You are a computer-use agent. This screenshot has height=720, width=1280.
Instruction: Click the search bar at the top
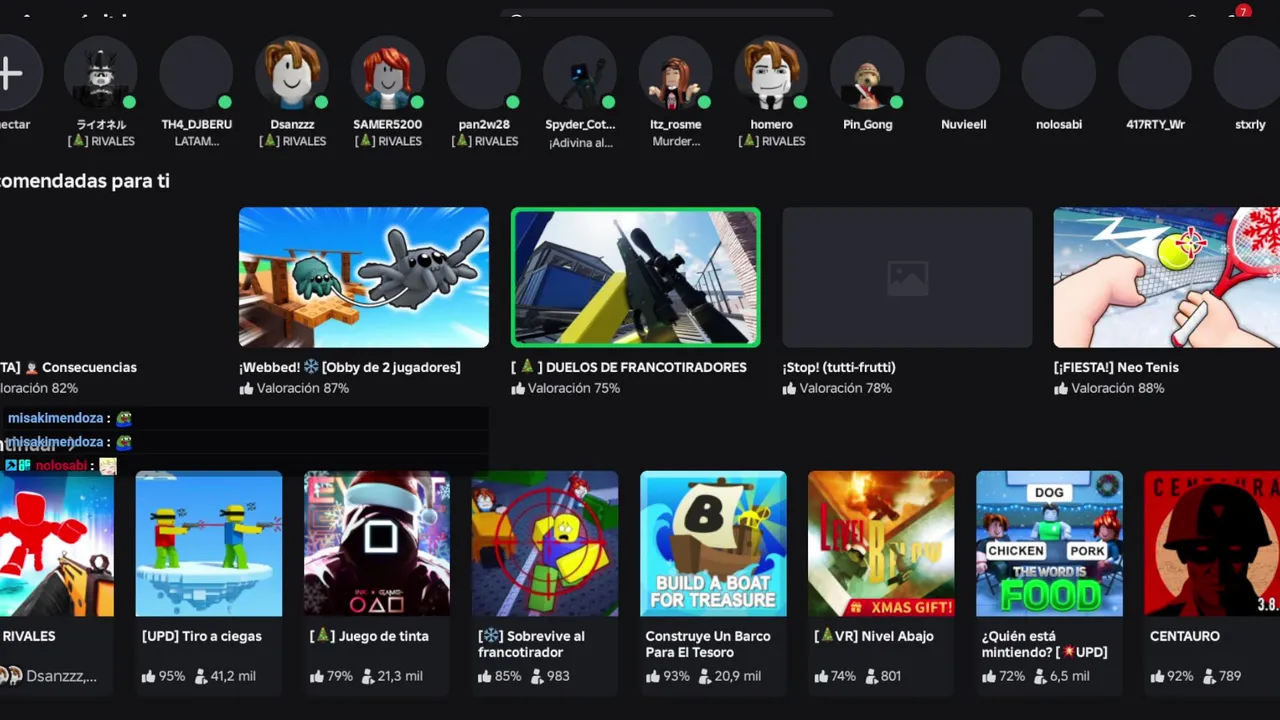click(666, 14)
